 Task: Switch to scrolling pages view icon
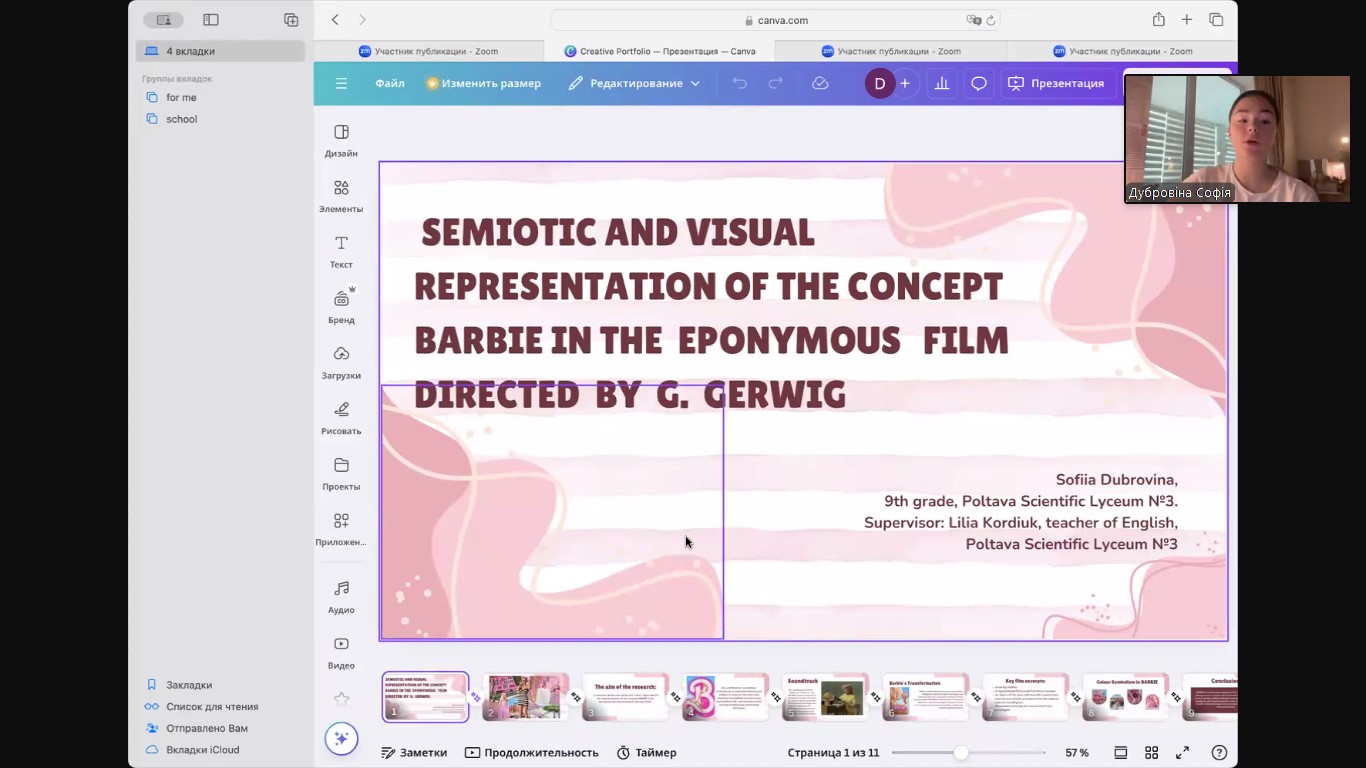[x=1121, y=752]
